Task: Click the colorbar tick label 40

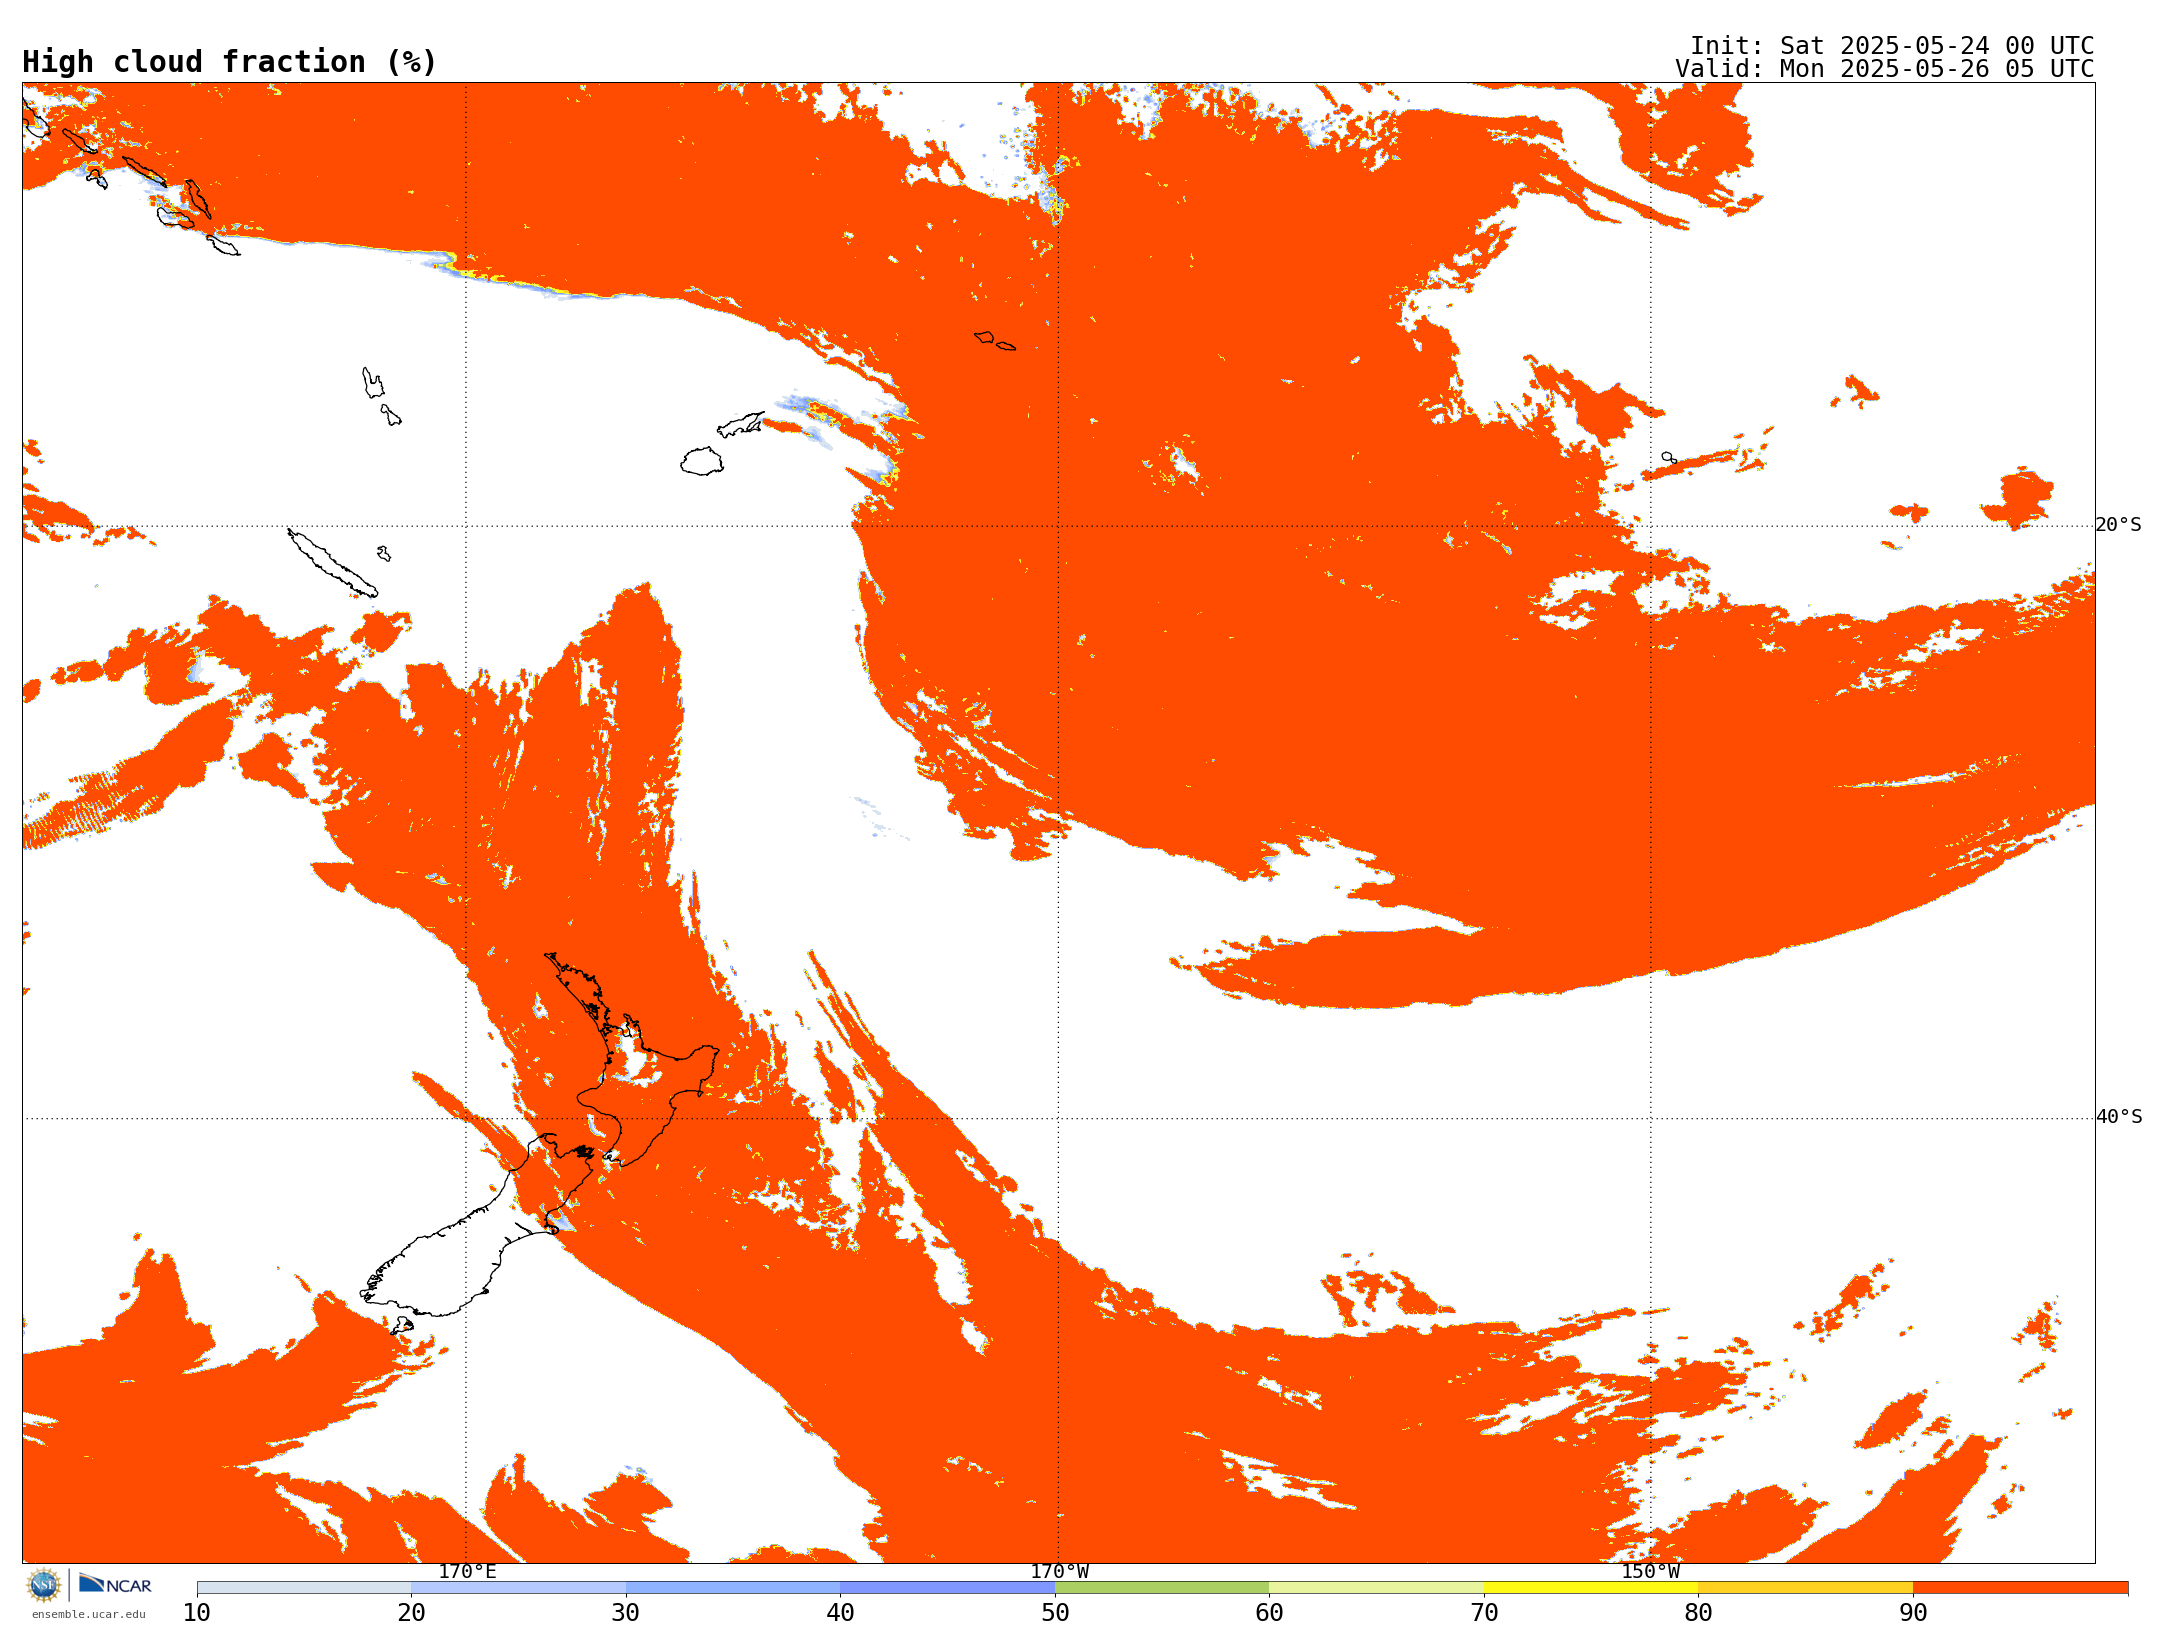Action: point(841,1613)
